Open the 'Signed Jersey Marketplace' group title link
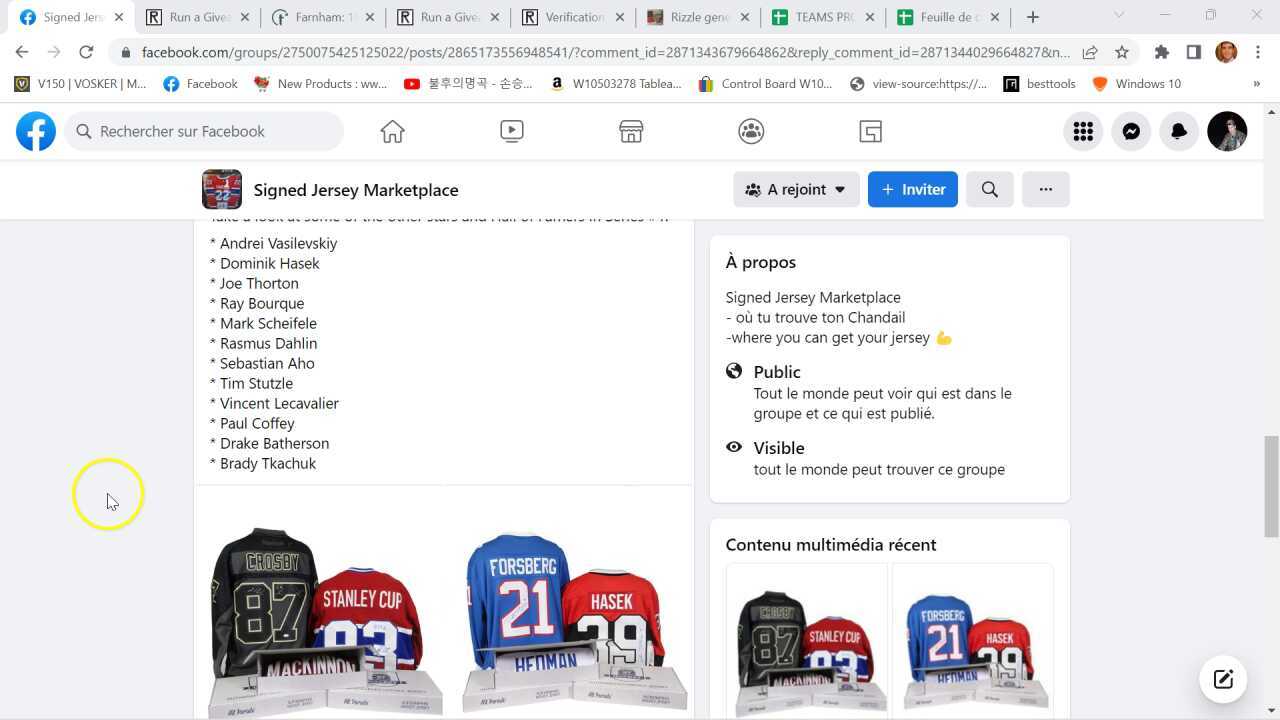The width and height of the screenshot is (1280, 720). pyautogui.click(x=356, y=190)
